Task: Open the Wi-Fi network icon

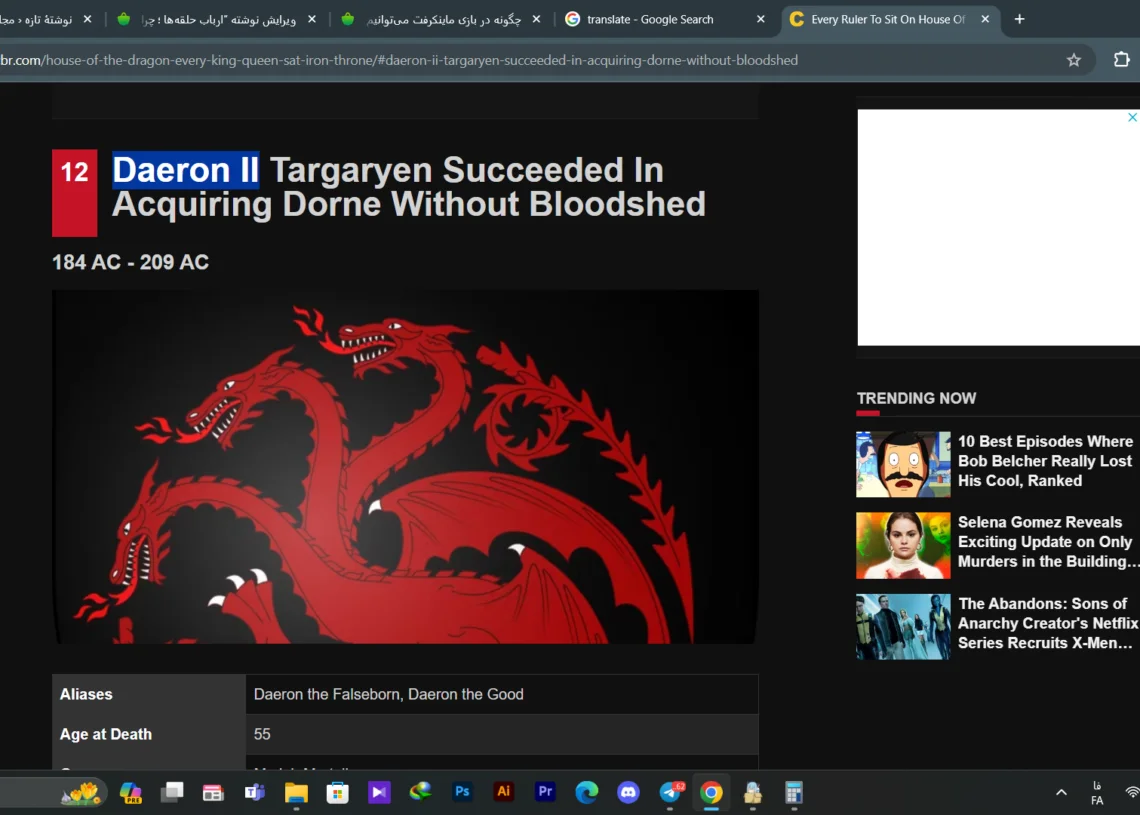Action: click(x=1132, y=792)
